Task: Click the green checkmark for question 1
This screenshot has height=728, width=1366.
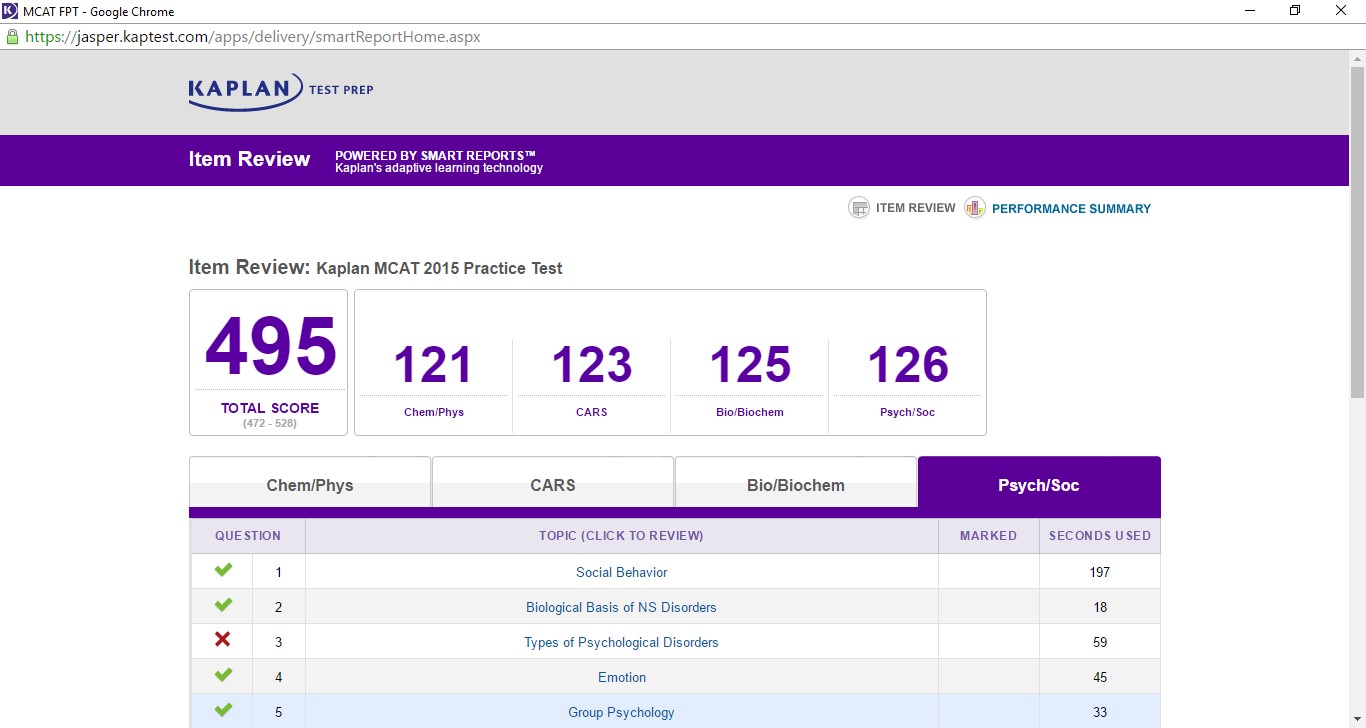Action: (x=223, y=570)
